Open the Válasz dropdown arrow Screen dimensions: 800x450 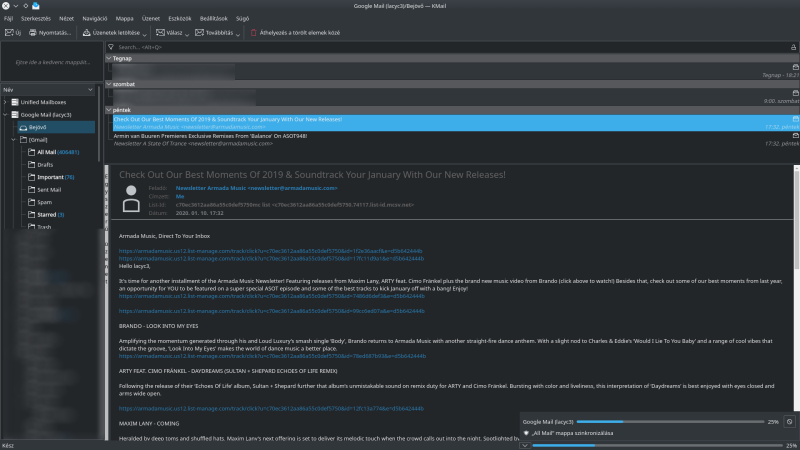click(187, 34)
